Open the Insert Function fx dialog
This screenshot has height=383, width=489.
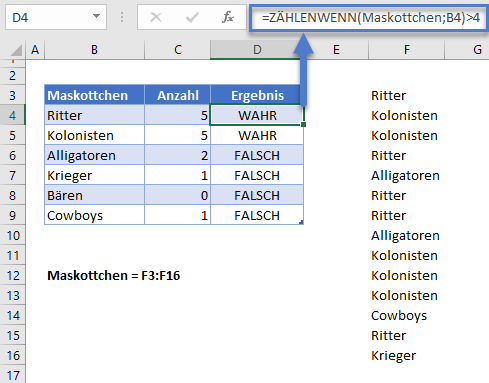tap(228, 17)
